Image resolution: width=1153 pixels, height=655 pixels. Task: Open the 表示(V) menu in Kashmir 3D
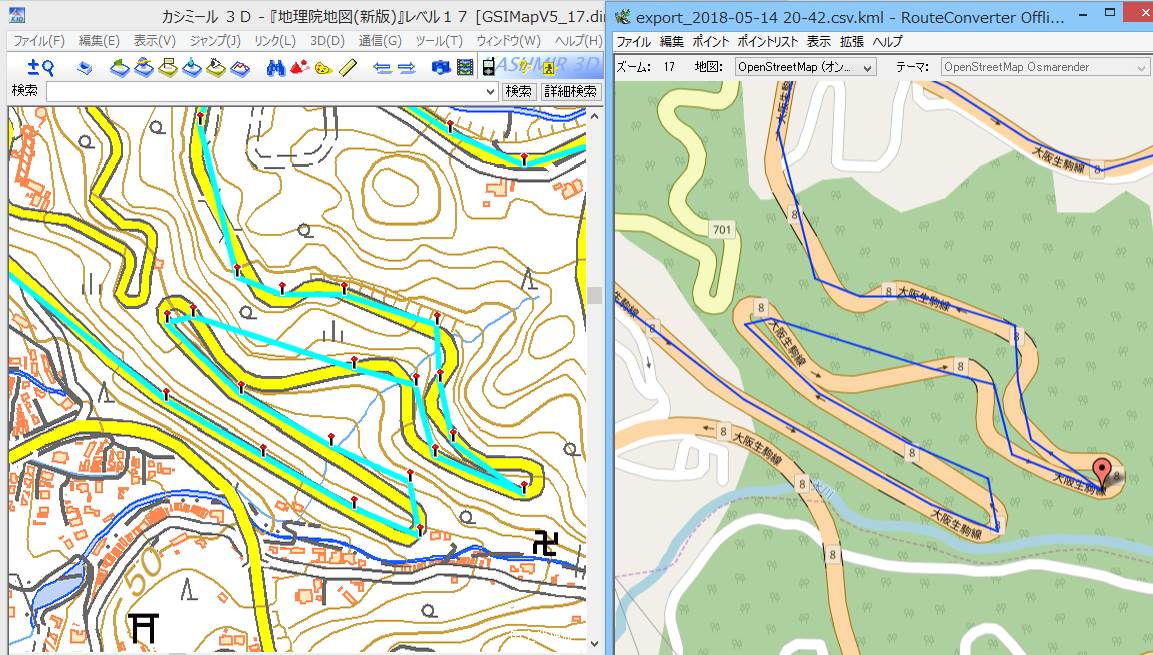pos(154,41)
